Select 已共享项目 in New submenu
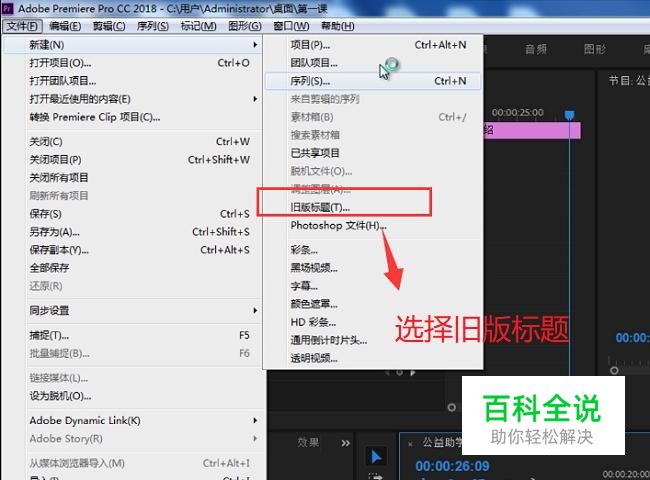This screenshot has height=480, width=650. pyautogui.click(x=373, y=153)
